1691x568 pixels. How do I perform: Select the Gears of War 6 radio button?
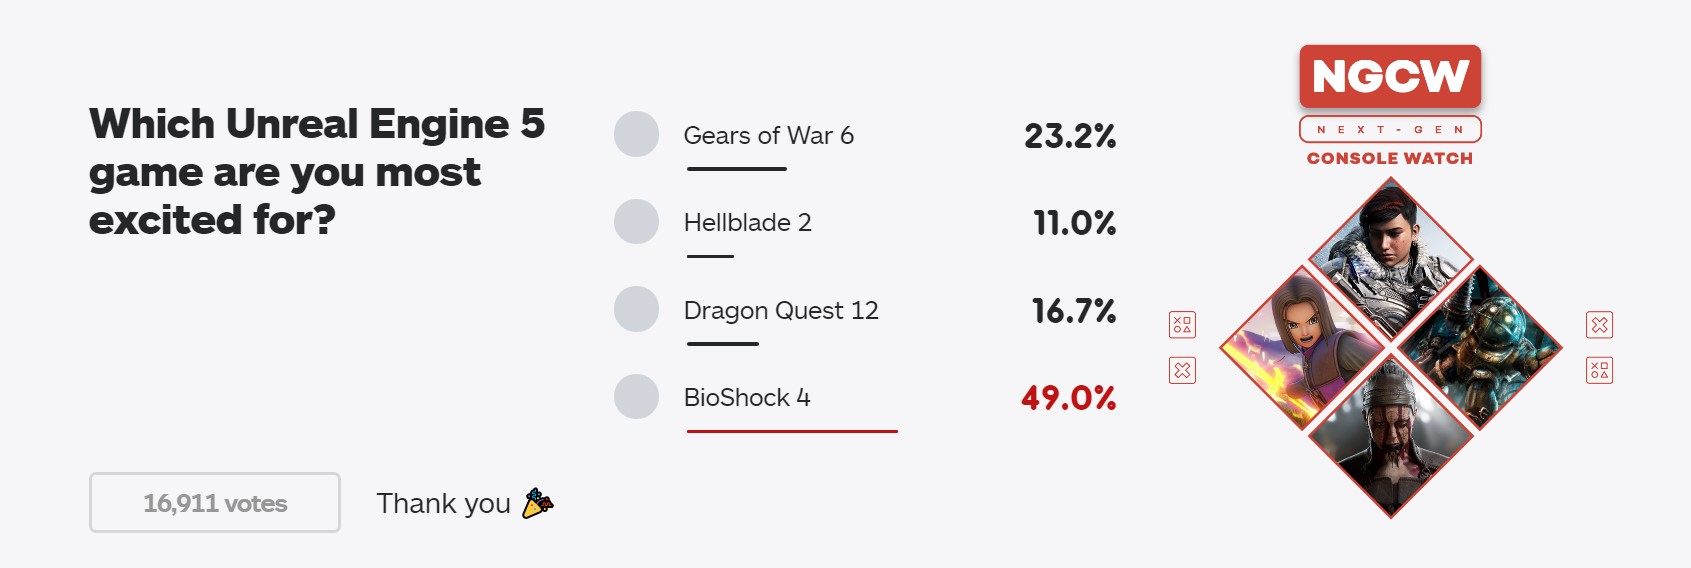click(x=636, y=134)
